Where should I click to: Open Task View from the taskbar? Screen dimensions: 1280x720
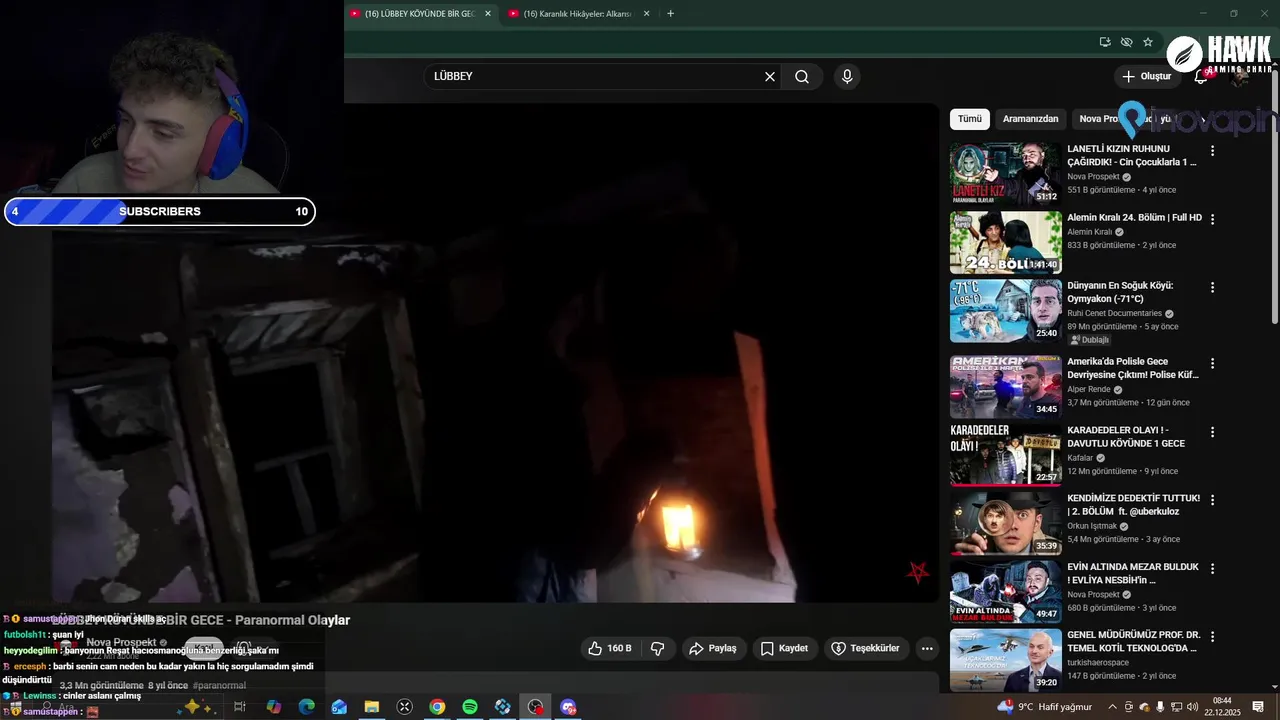240,707
